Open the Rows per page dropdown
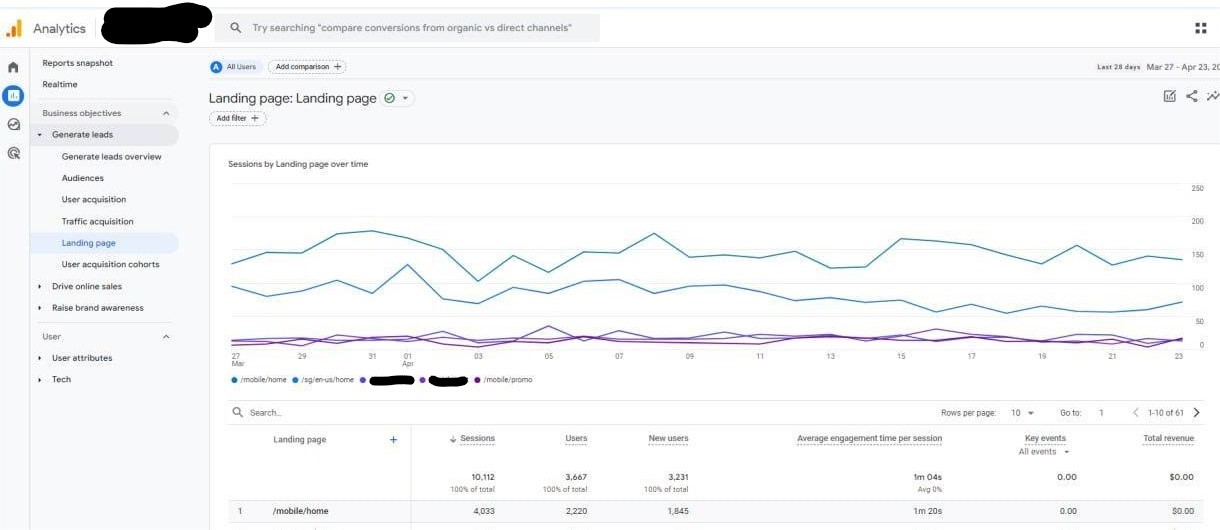This screenshot has height=530, width=1220. (x=1023, y=412)
